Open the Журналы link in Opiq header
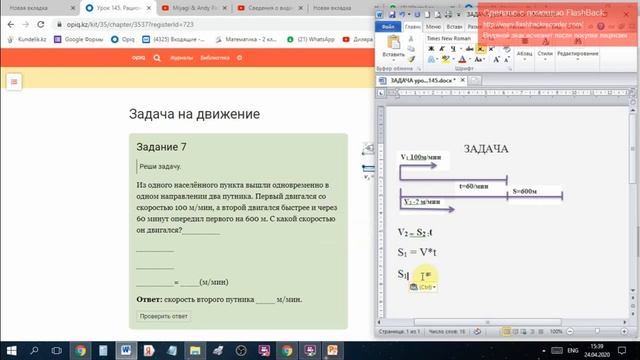 point(181,58)
